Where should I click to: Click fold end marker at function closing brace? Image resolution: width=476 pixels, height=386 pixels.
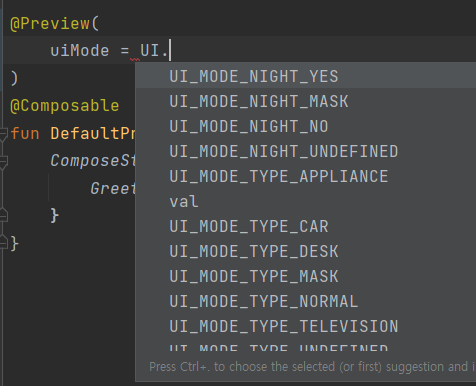[x=3, y=243]
